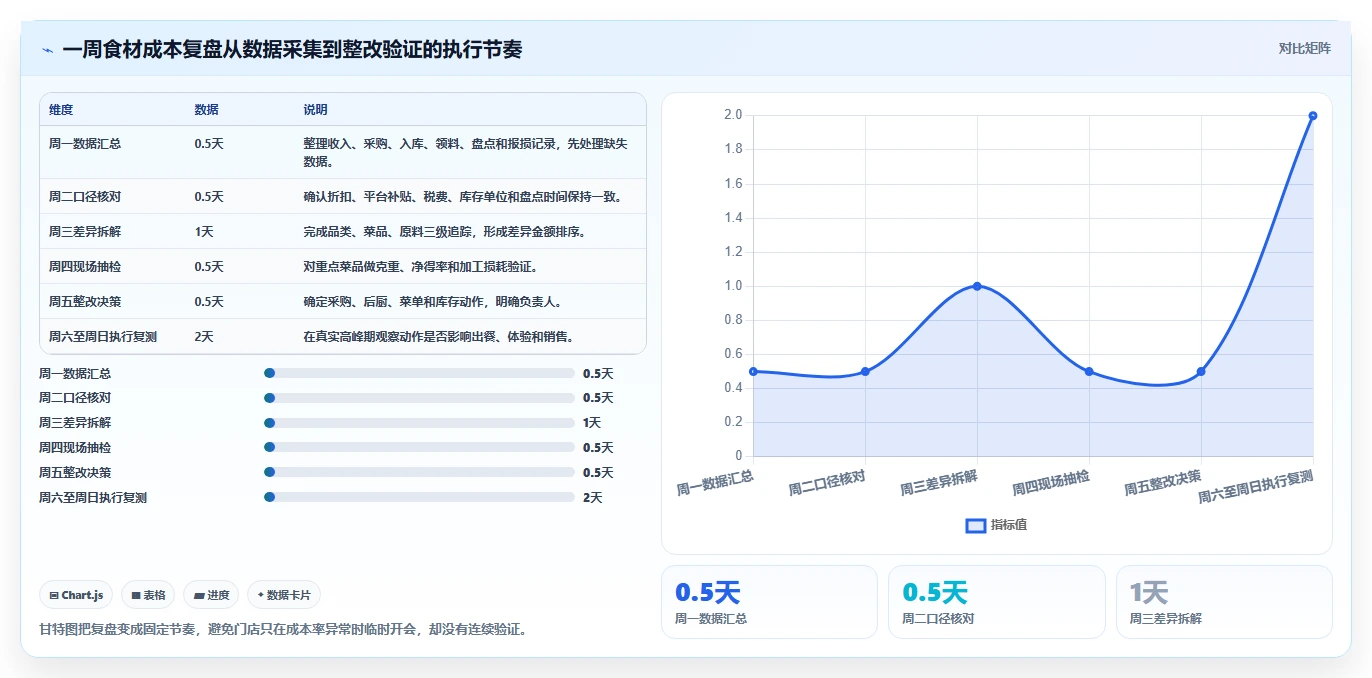
Task: Click the description starting with 确定采购、后厨
Action: (x=432, y=302)
